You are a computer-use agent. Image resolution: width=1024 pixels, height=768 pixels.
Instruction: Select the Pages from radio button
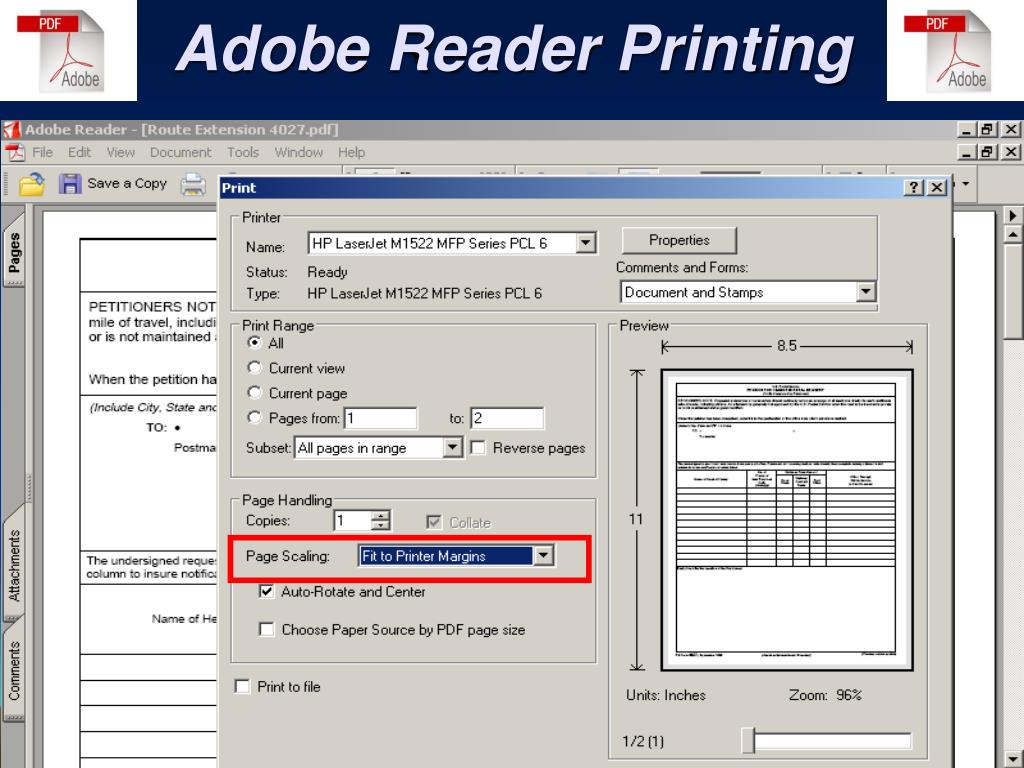pyautogui.click(x=255, y=417)
